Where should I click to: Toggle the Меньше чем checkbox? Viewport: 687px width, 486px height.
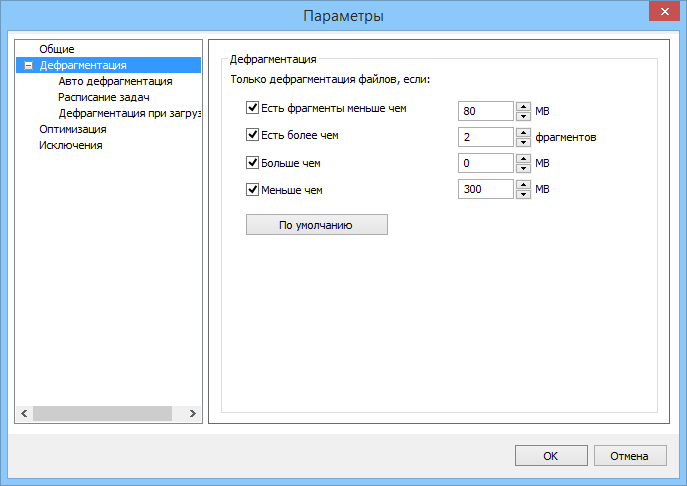[252, 190]
